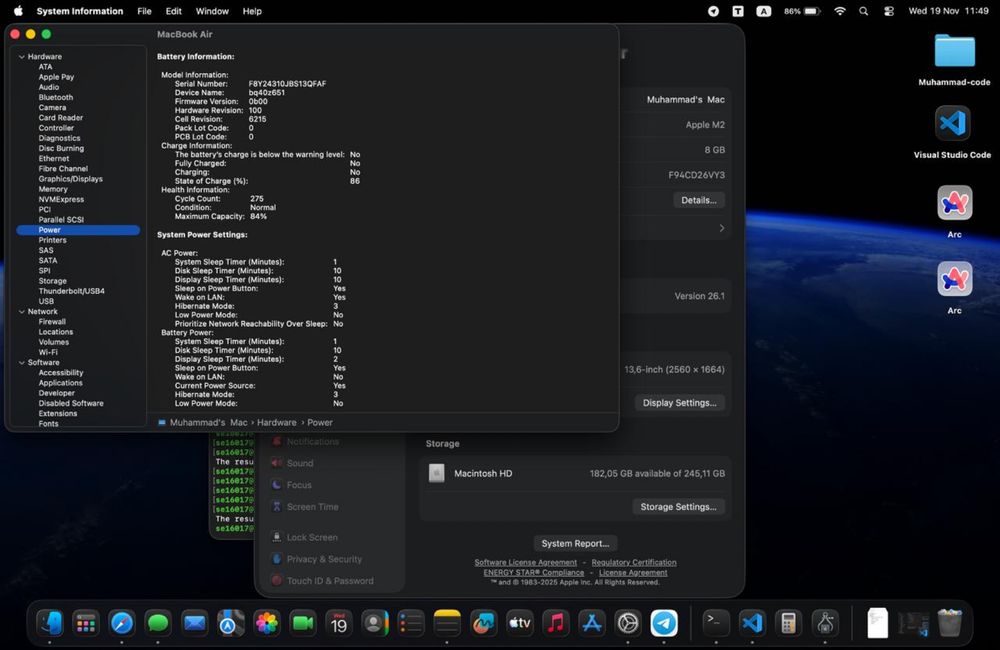1000x650 pixels.
Task: Open Telegram from the Dock
Action: 664,623
